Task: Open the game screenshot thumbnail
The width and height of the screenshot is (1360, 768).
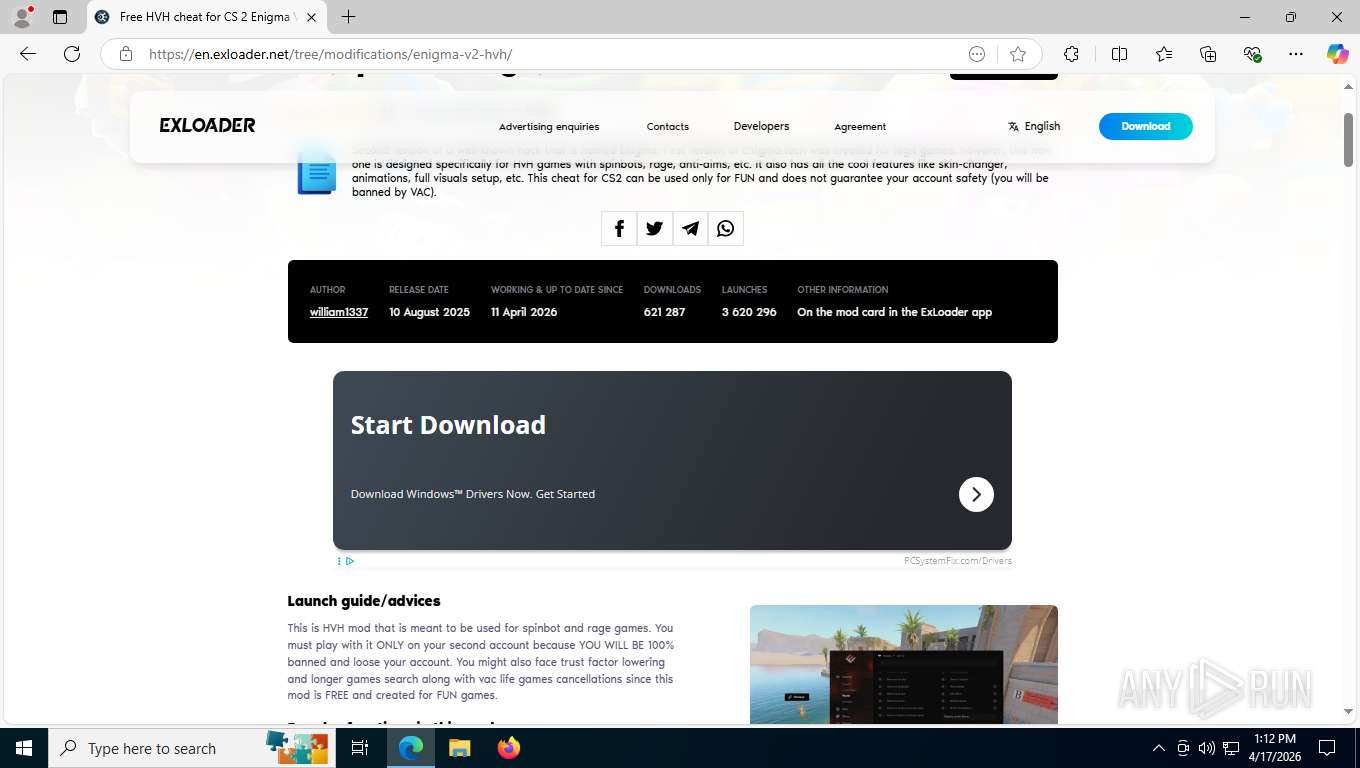Action: (x=904, y=664)
